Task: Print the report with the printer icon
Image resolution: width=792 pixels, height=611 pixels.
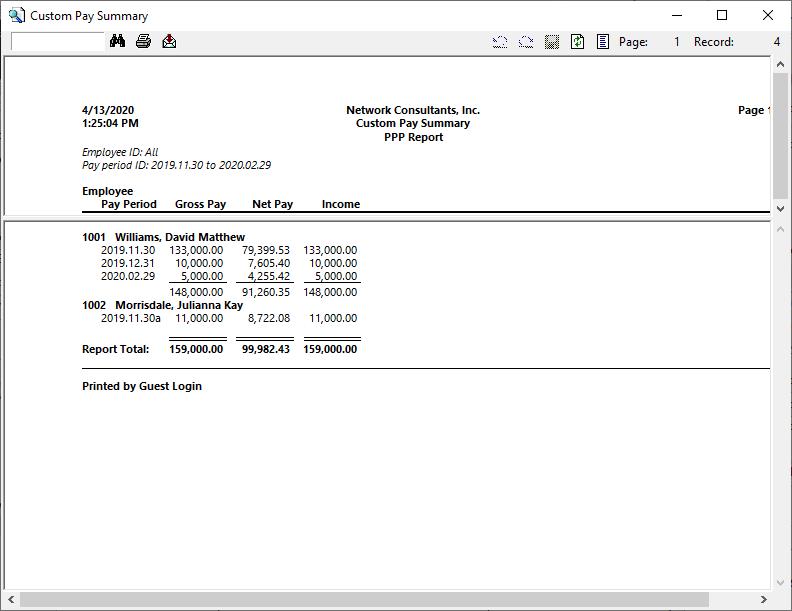Action: (143, 41)
